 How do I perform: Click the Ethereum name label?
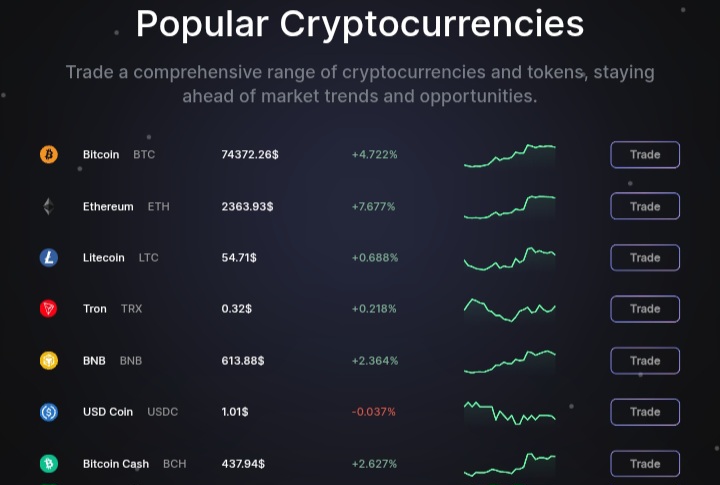108,207
